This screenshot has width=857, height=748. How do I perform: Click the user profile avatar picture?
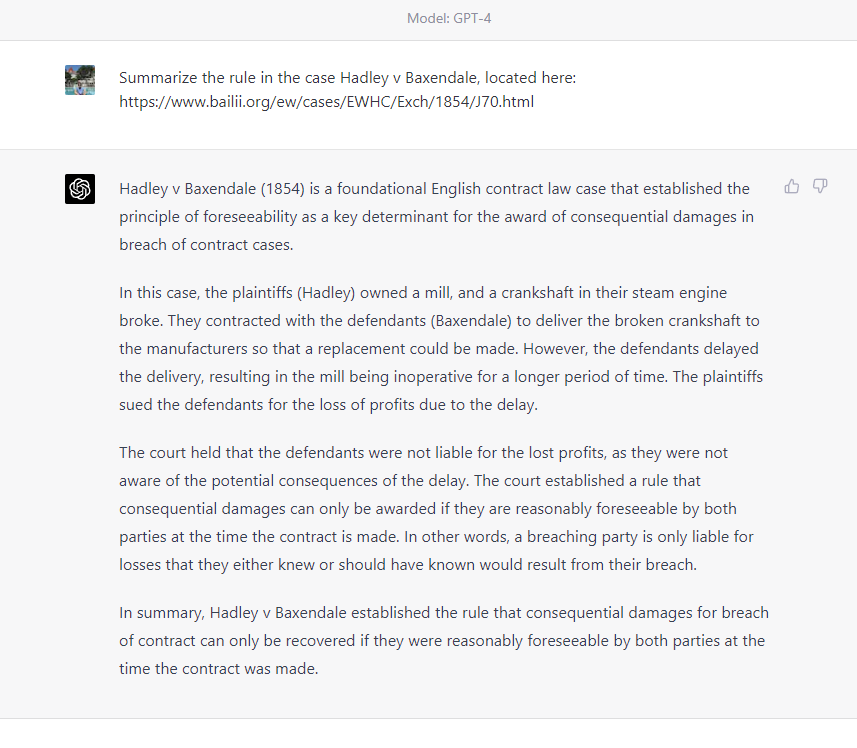[x=80, y=80]
